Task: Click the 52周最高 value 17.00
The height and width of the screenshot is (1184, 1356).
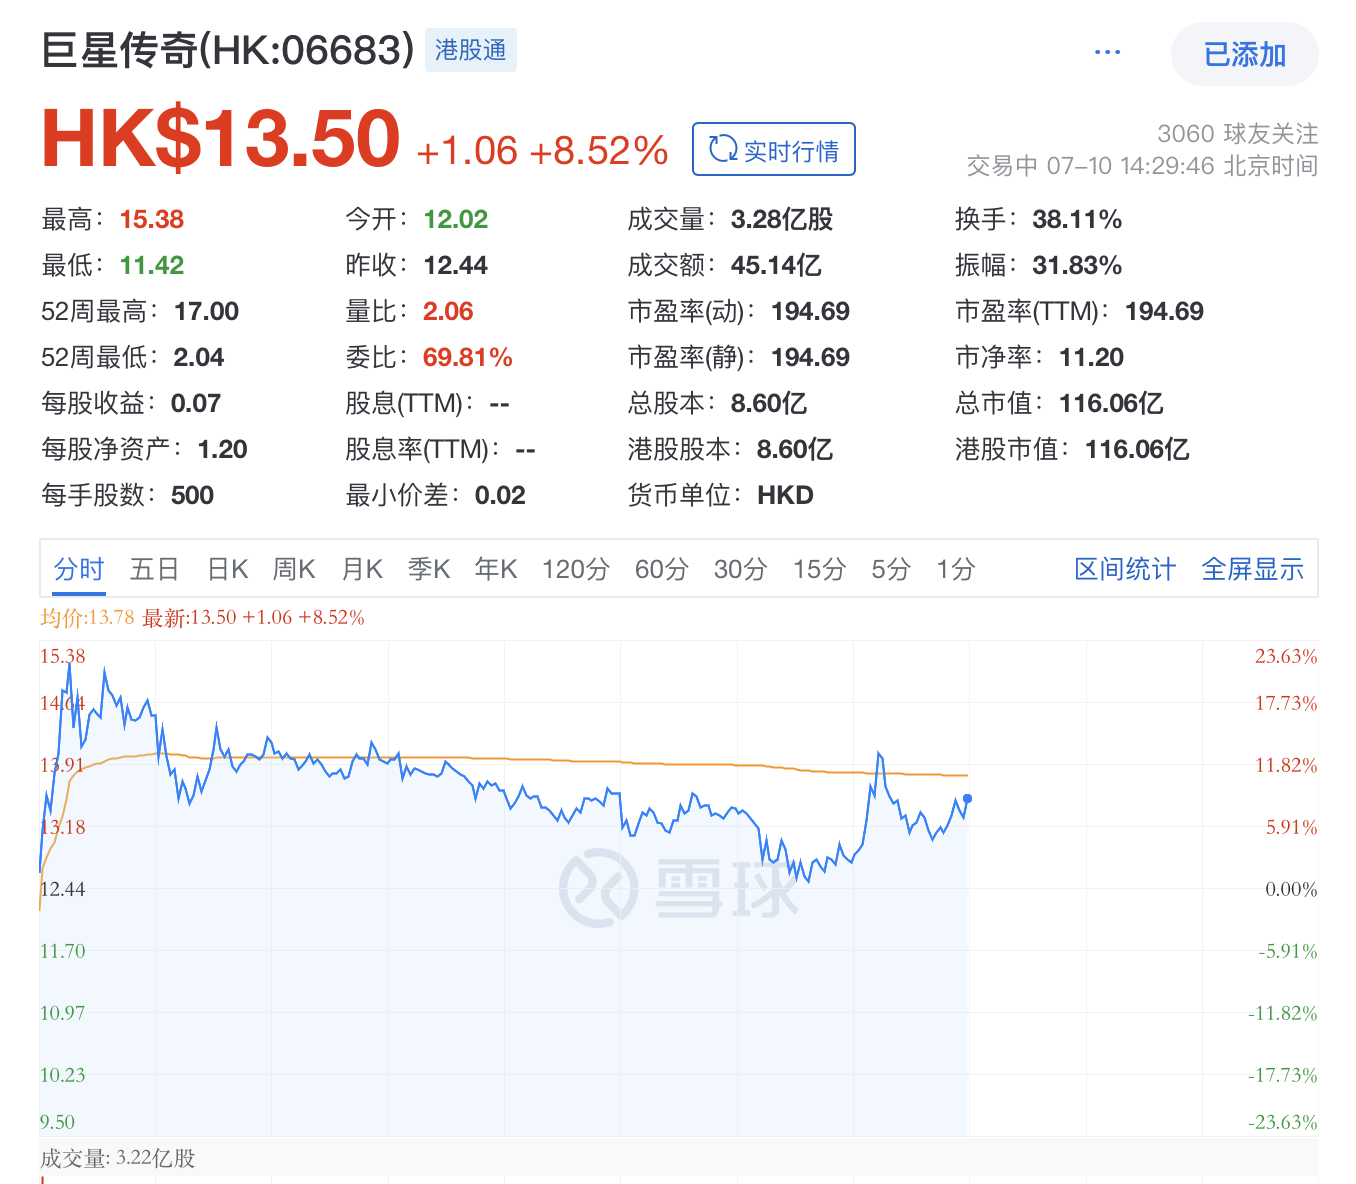Action: [x=207, y=311]
